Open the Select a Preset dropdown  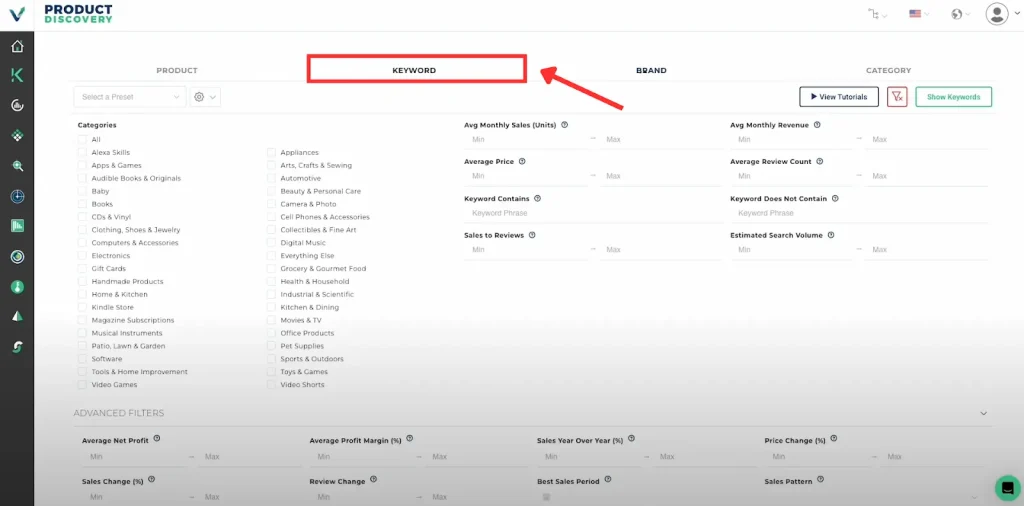point(130,97)
